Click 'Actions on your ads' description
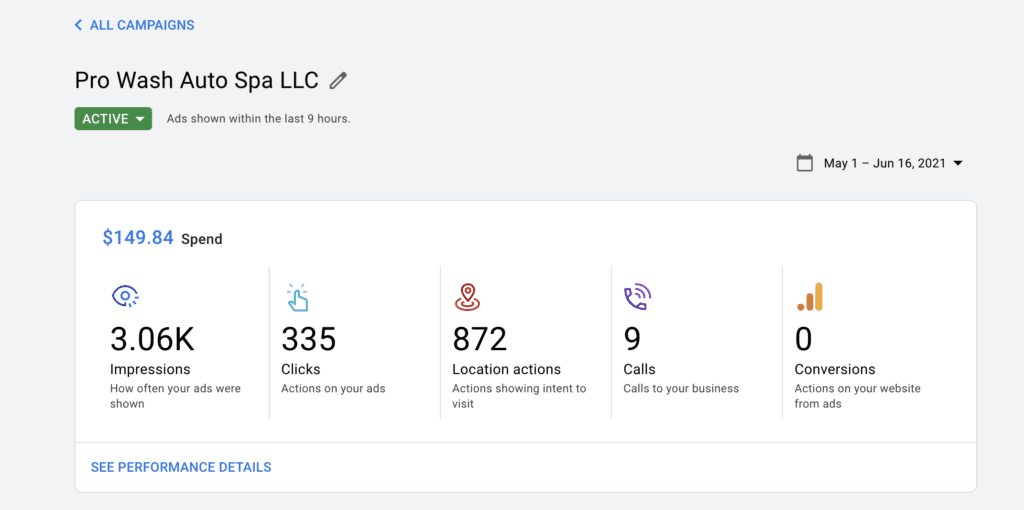Screen dimensions: 1024x510 pos(333,389)
